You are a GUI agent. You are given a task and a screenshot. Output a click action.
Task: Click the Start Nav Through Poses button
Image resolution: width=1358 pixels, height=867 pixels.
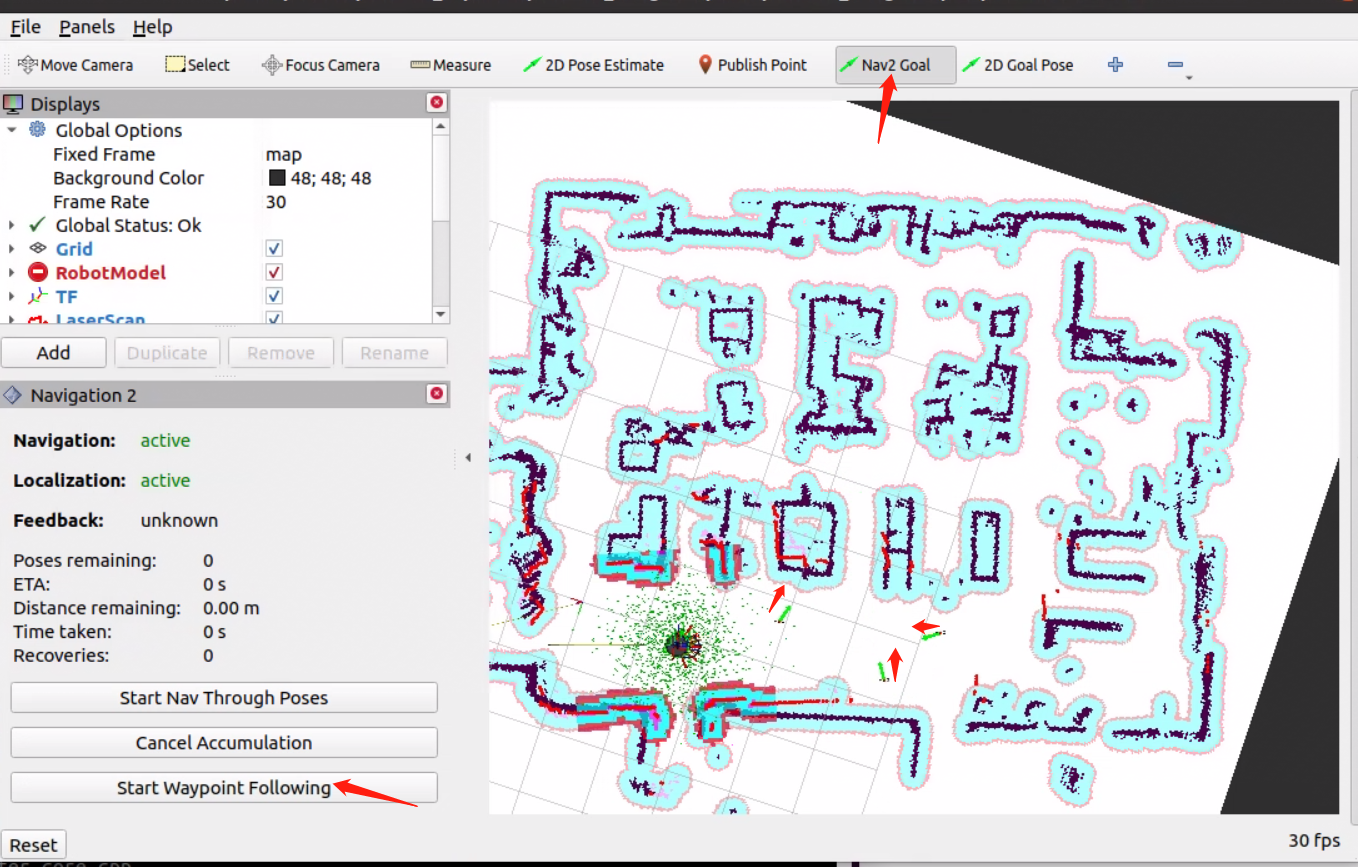click(x=224, y=698)
